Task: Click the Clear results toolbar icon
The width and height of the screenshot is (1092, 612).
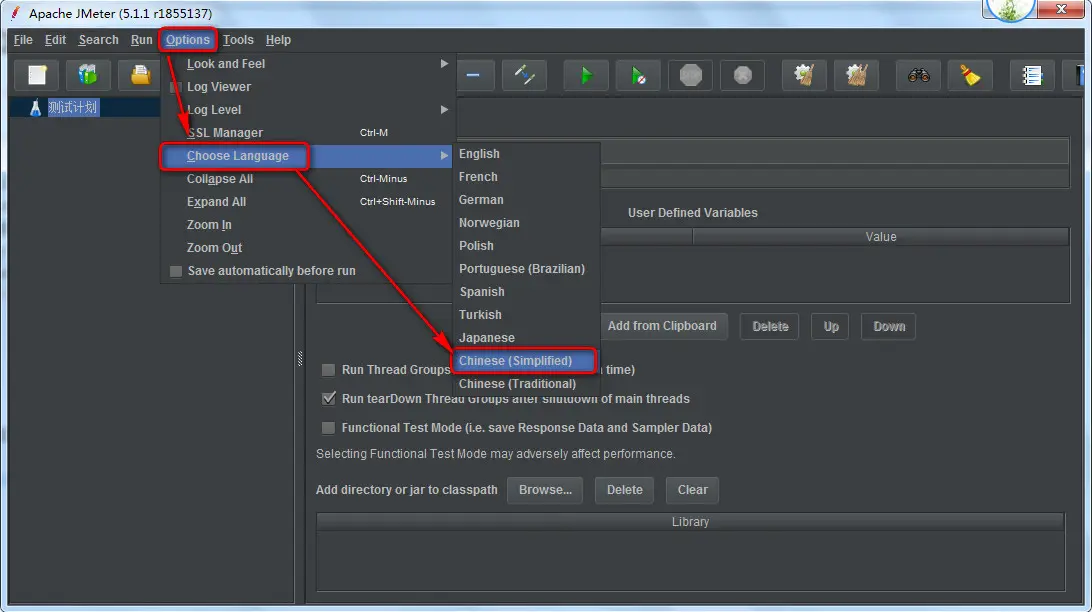Action: [804, 74]
